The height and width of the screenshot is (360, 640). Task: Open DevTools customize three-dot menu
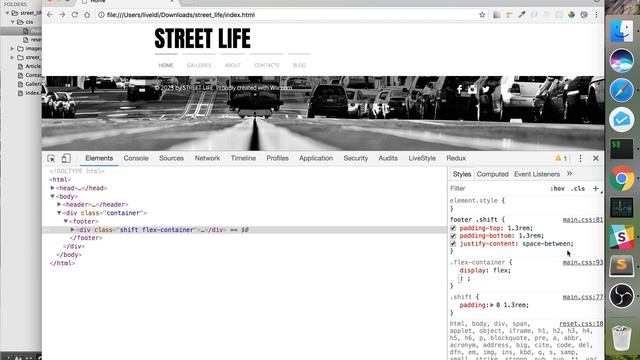580,158
